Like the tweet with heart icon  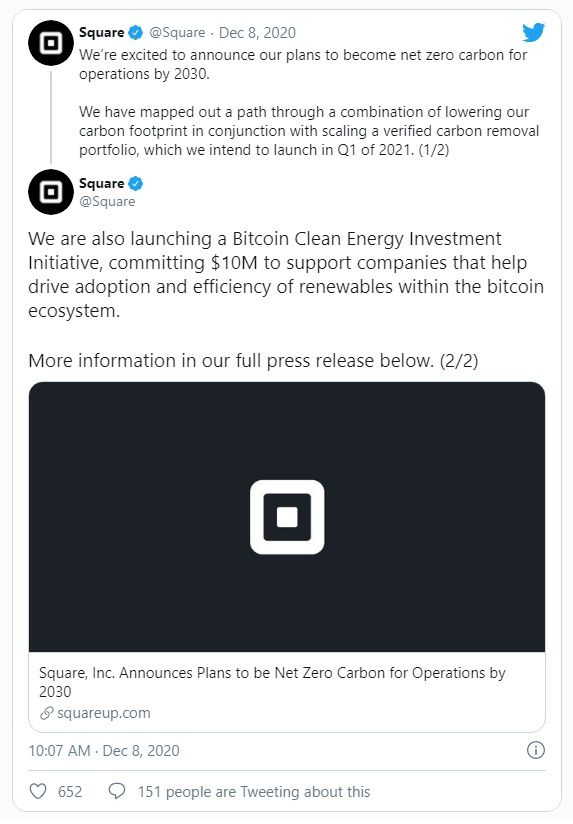point(38,791)
